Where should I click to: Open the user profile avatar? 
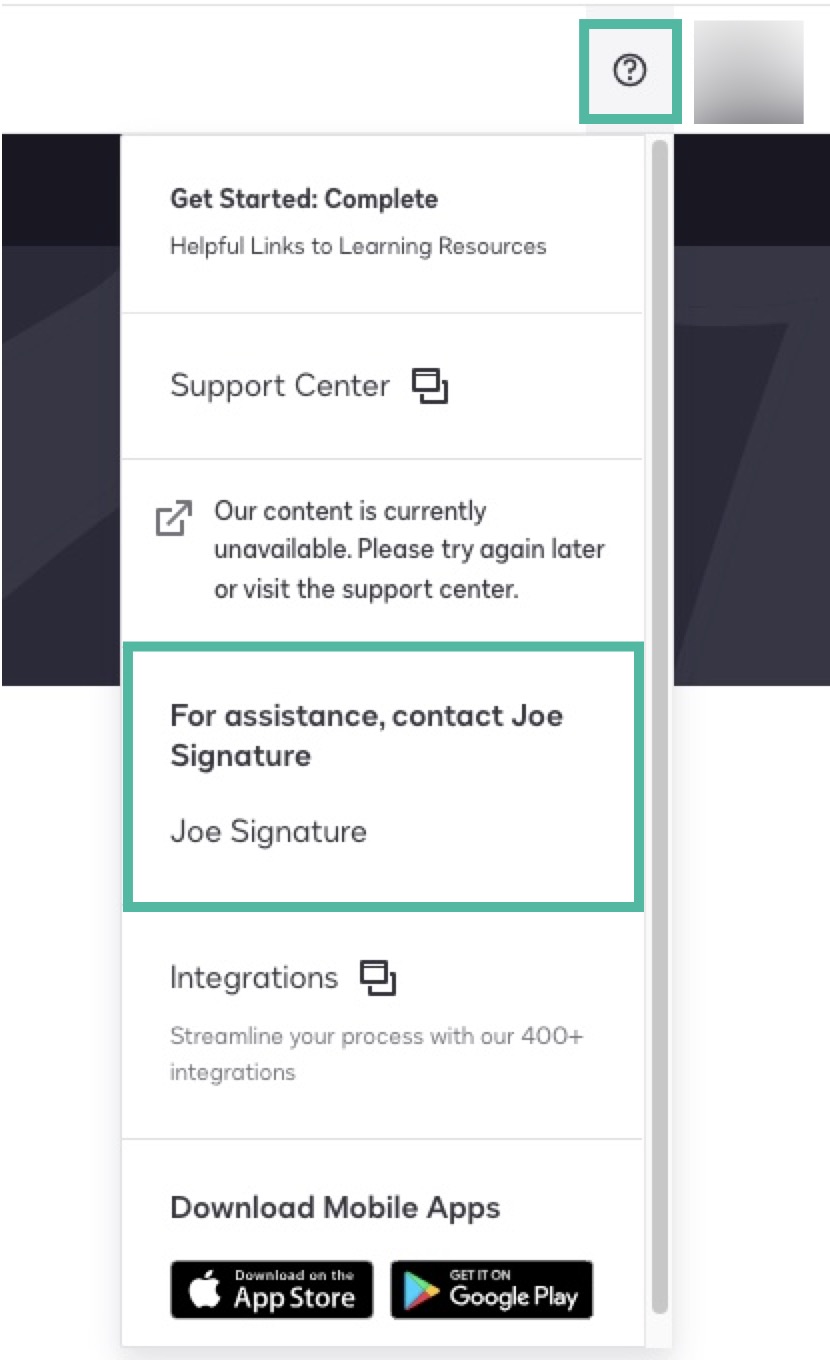pyautogui.click(x=749, y=70)
